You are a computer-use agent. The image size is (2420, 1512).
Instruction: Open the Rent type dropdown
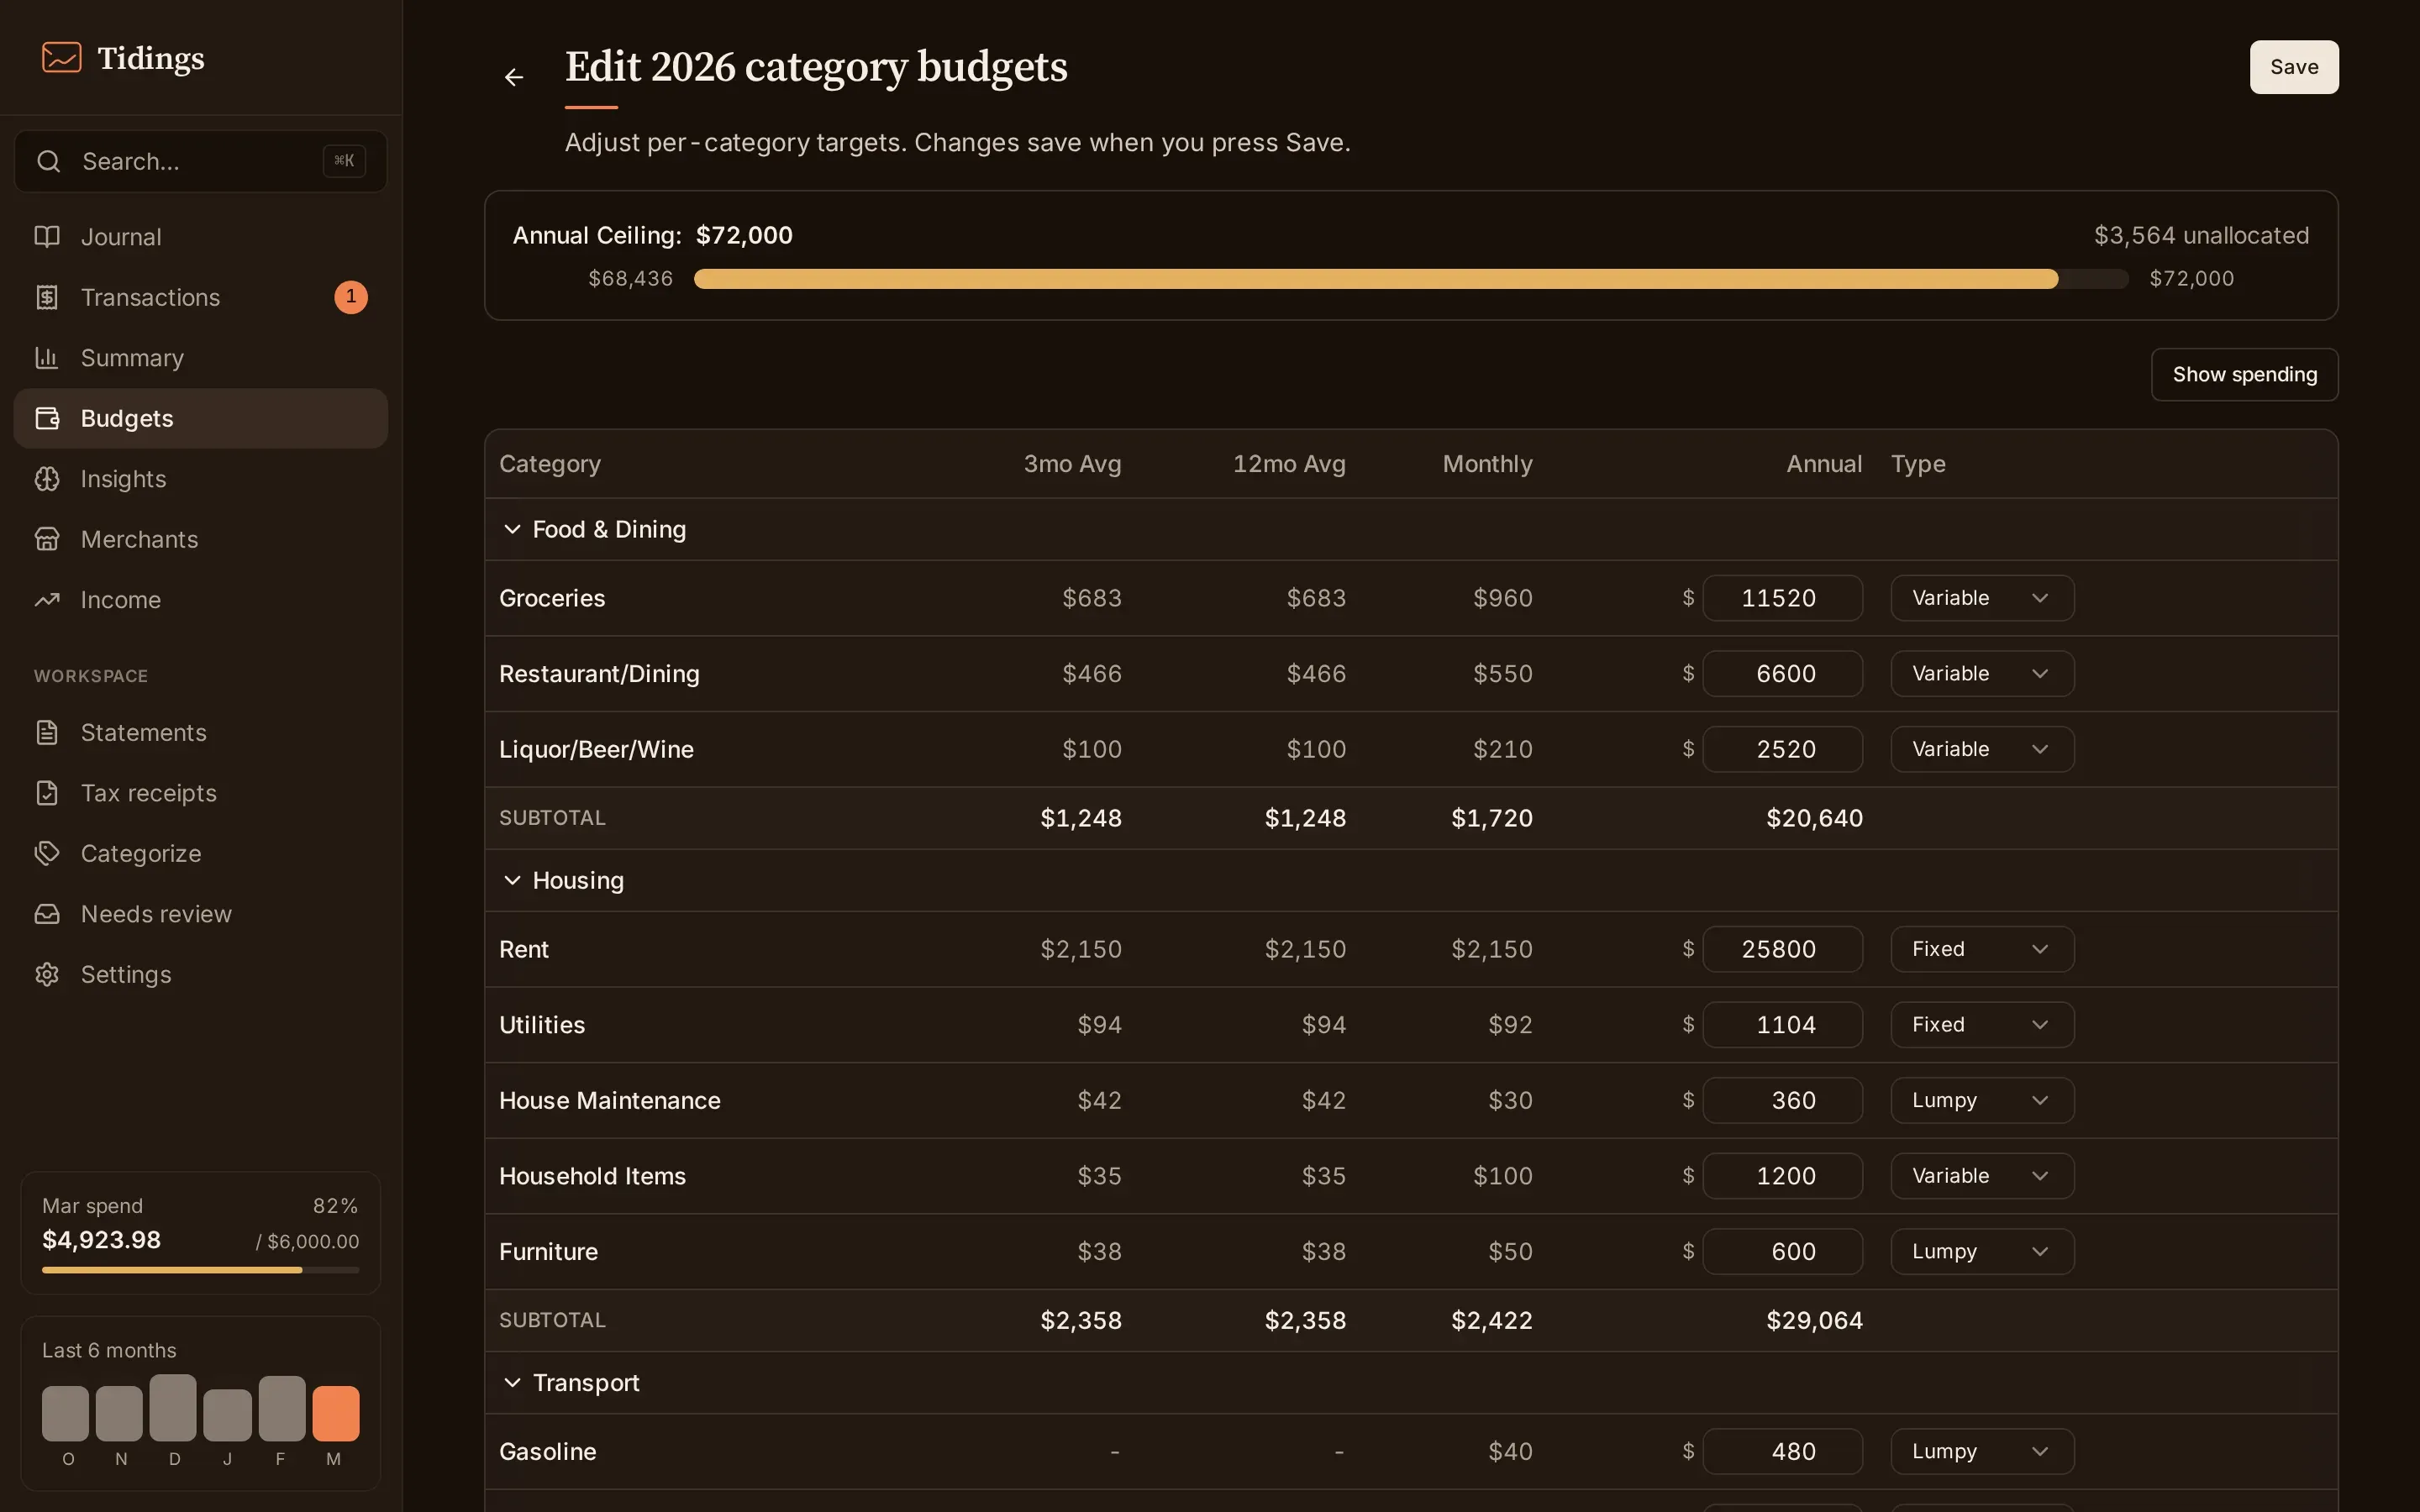click(1982, 949)
